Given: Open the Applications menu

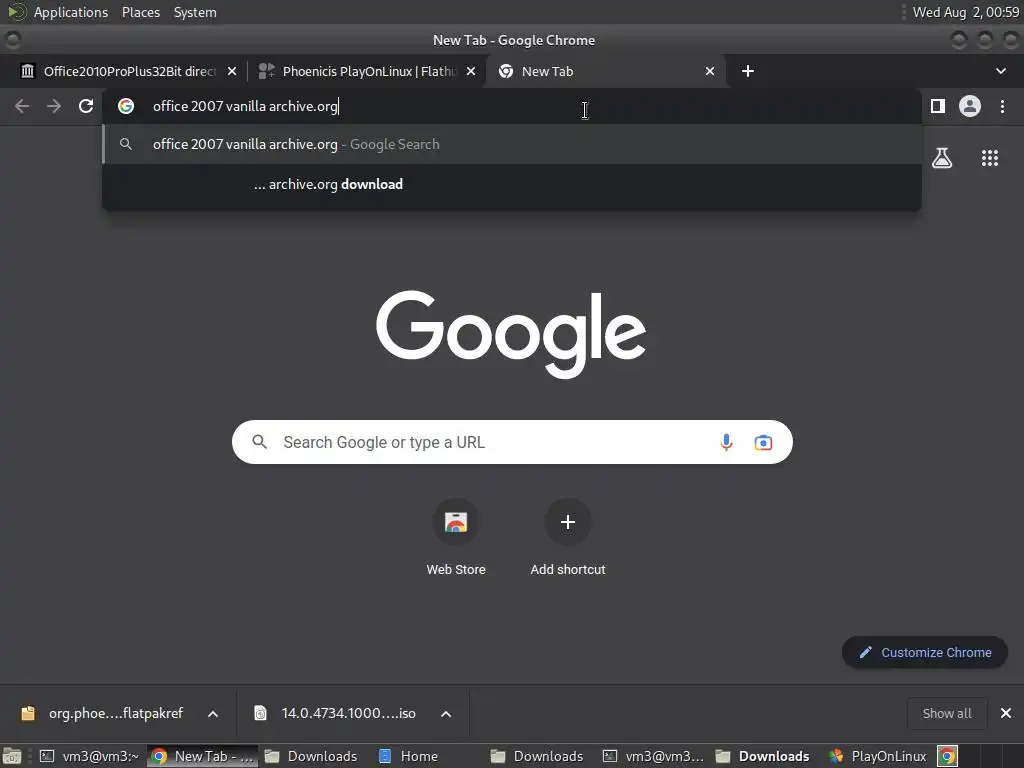Looking at the screenshot, I should pyautogui.click(x=71, y=12).
